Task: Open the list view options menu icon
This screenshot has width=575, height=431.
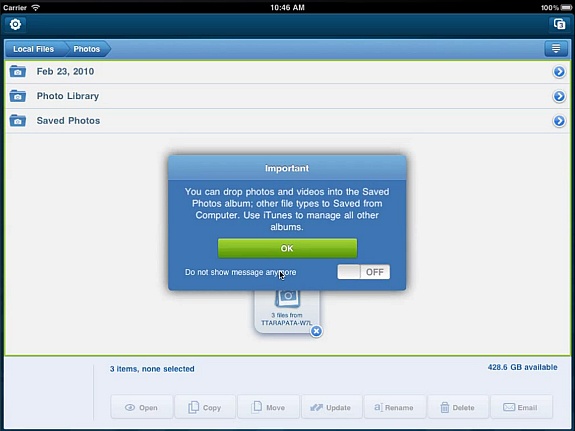Action: tap(556, 48)
